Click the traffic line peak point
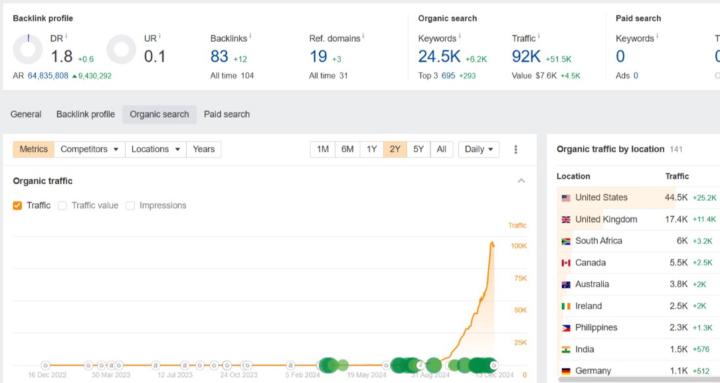Screen dimensions: 720x383 (492, 243)
